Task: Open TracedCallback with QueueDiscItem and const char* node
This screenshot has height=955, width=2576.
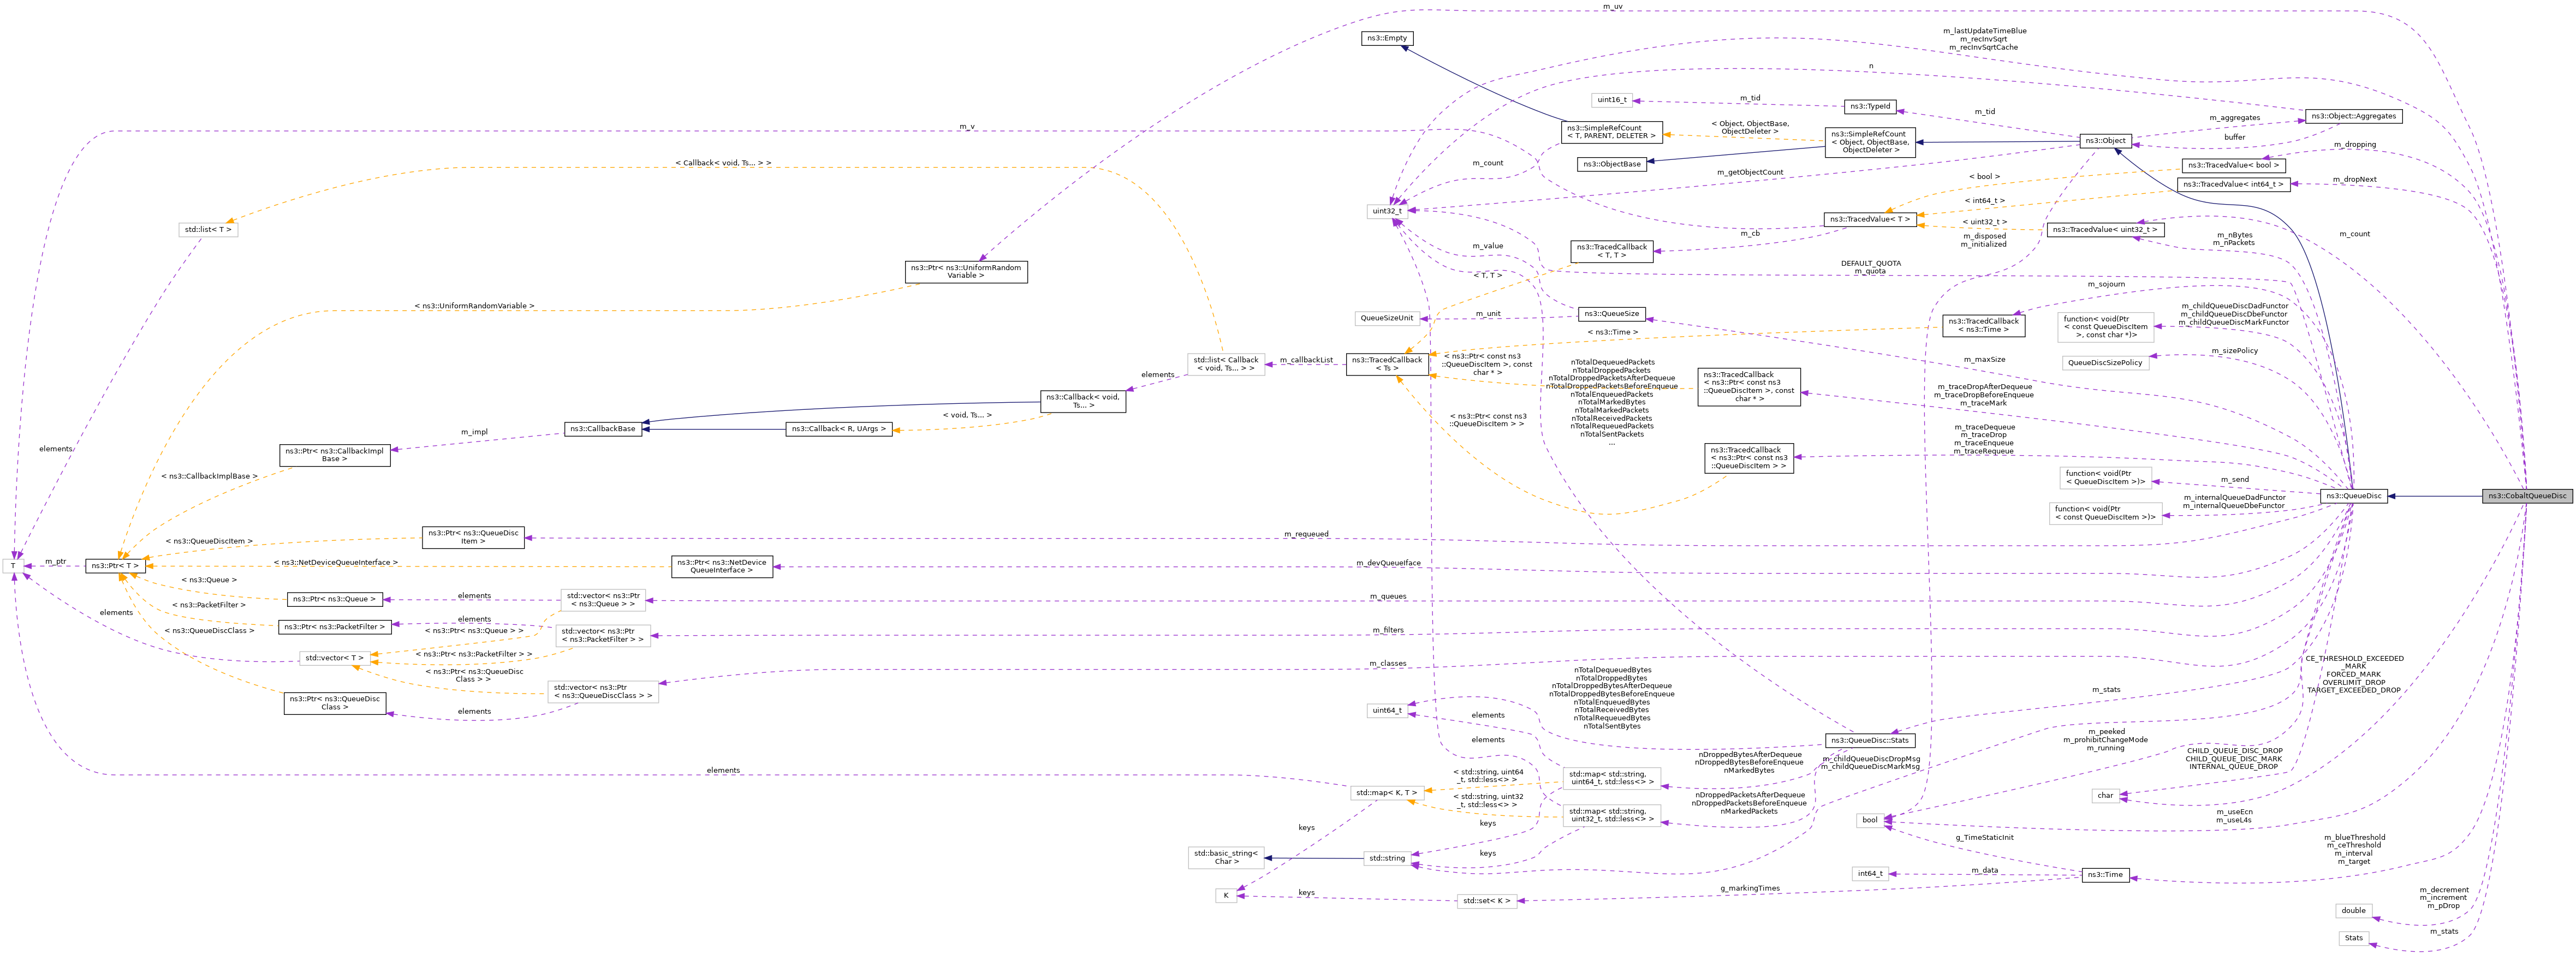Action: (x=1748, y=387)
